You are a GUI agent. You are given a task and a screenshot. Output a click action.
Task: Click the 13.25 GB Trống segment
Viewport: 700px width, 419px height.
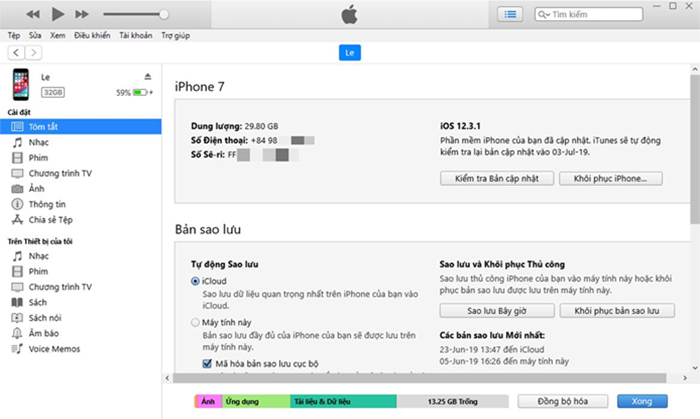[x=452, y=401]
